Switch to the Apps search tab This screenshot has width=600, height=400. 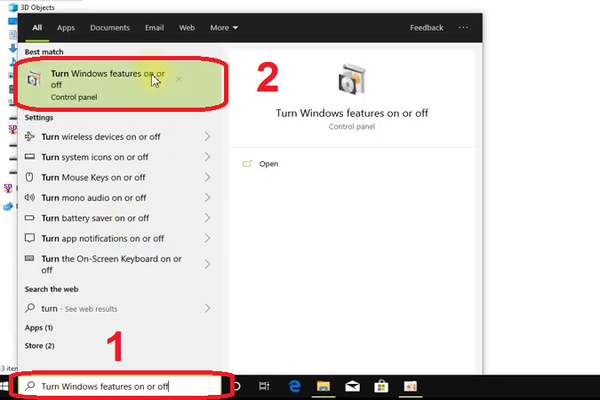[x=66, y=28]
